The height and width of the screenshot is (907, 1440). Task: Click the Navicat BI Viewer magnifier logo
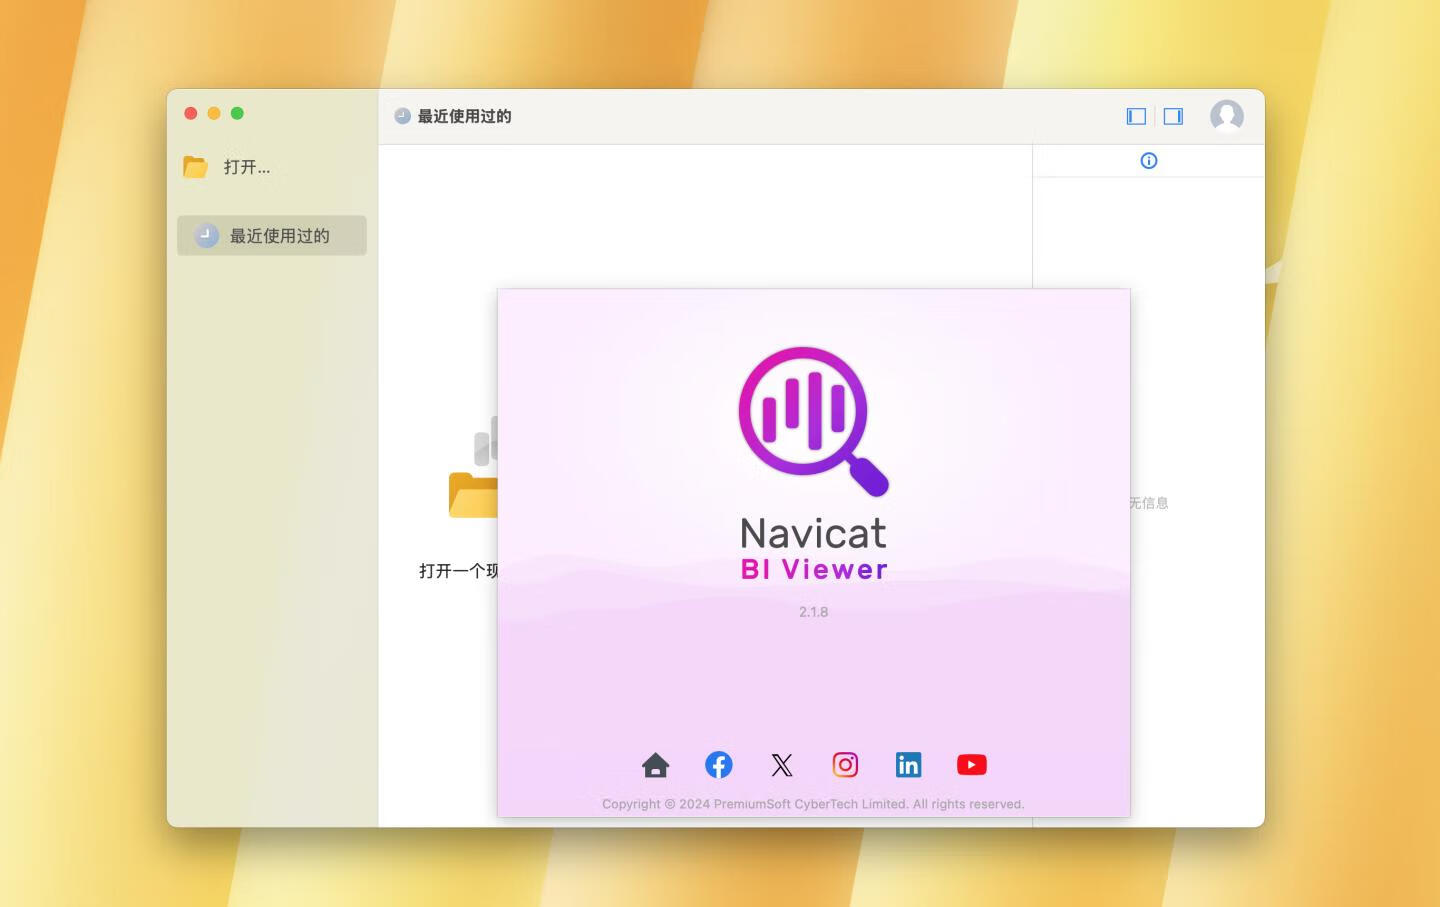click(813, 421)
